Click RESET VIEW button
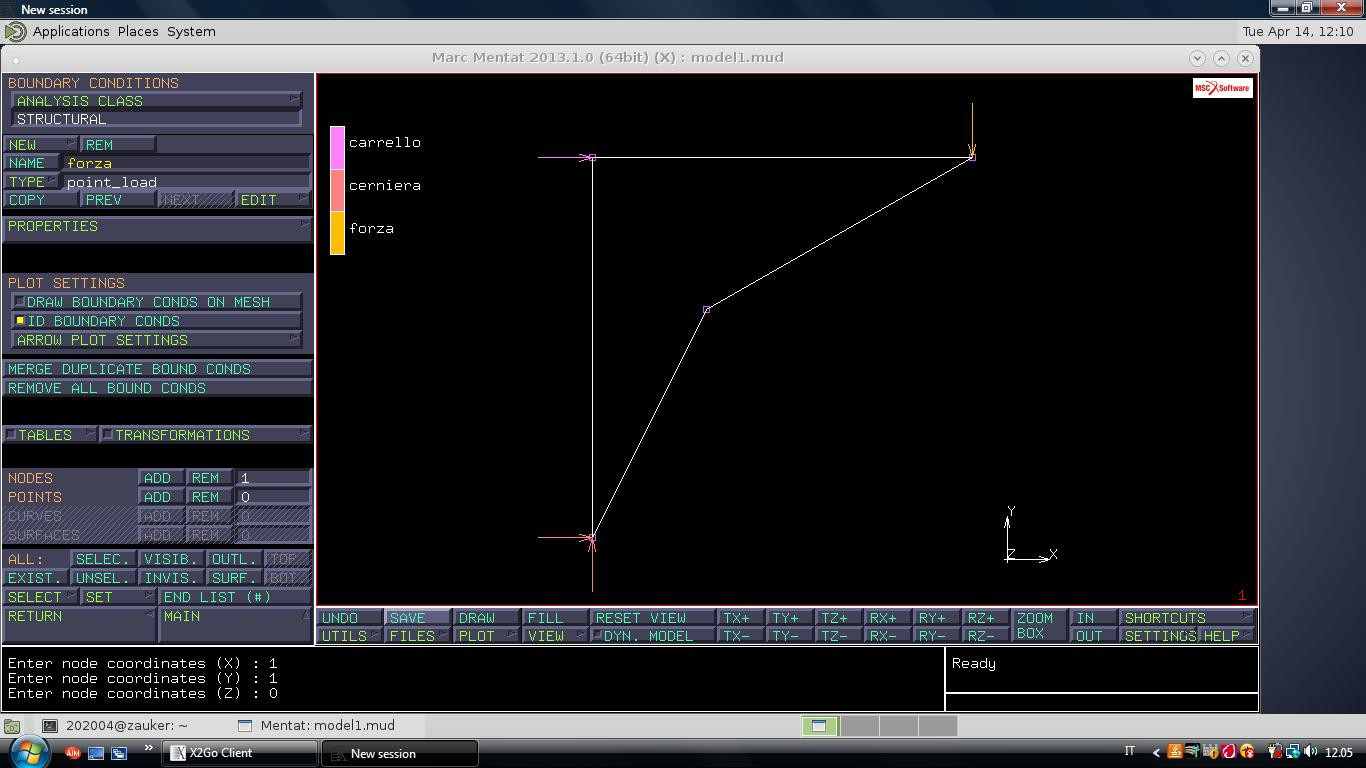1366x768 pixels. [652, 618]
